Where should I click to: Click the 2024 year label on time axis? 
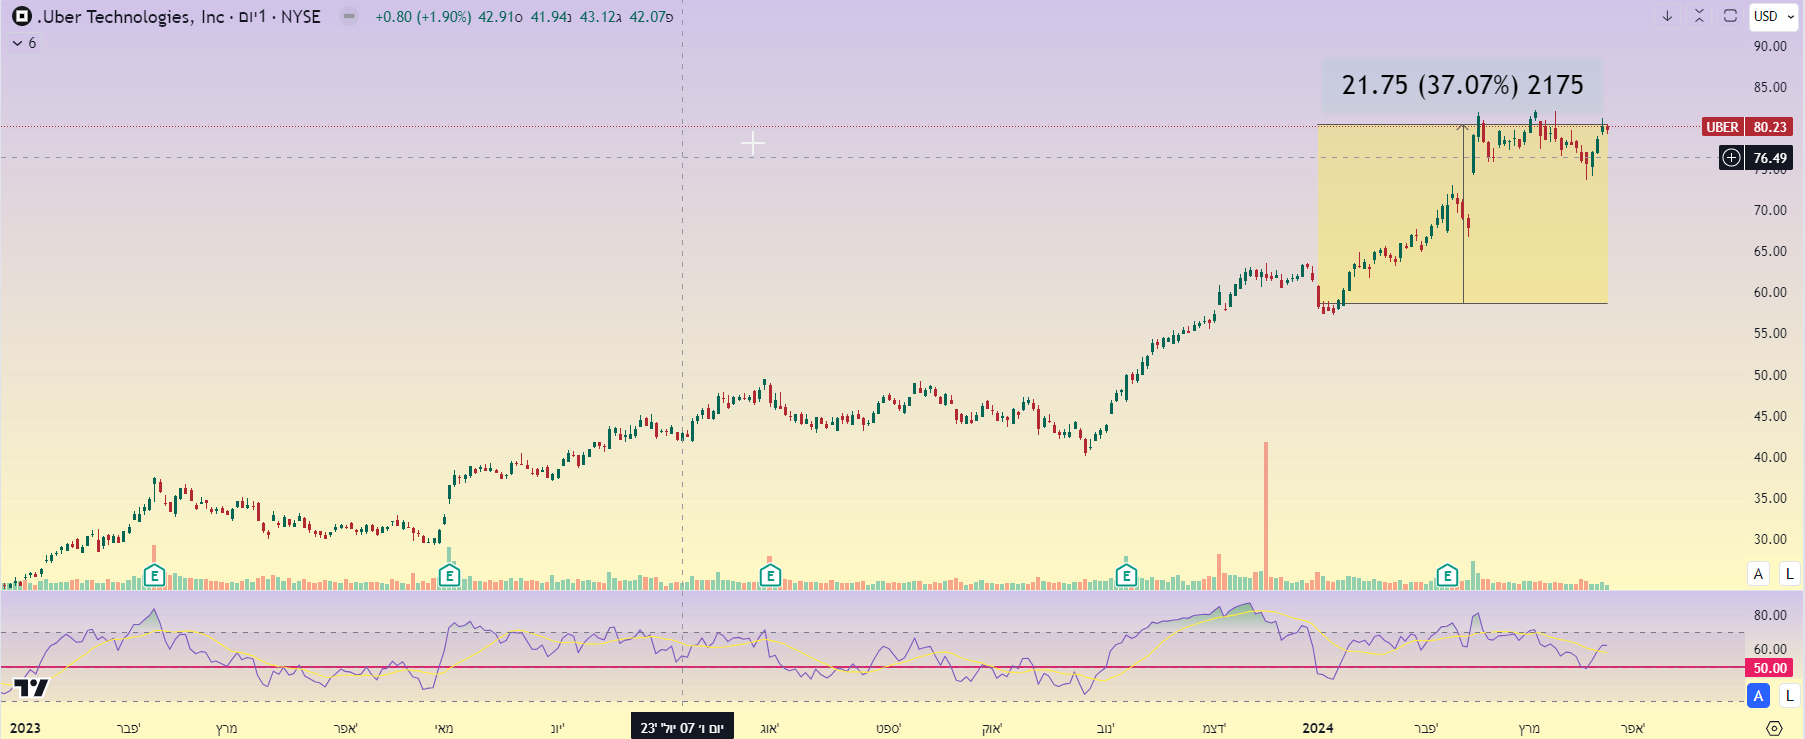point(1318,728)
